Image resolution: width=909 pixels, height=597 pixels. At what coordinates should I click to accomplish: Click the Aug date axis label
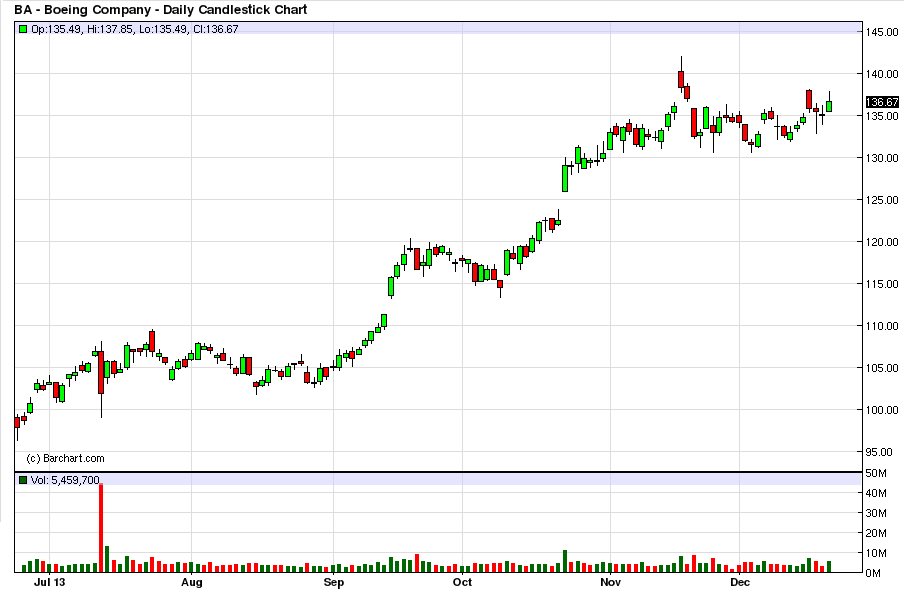(x=192, y=582)
